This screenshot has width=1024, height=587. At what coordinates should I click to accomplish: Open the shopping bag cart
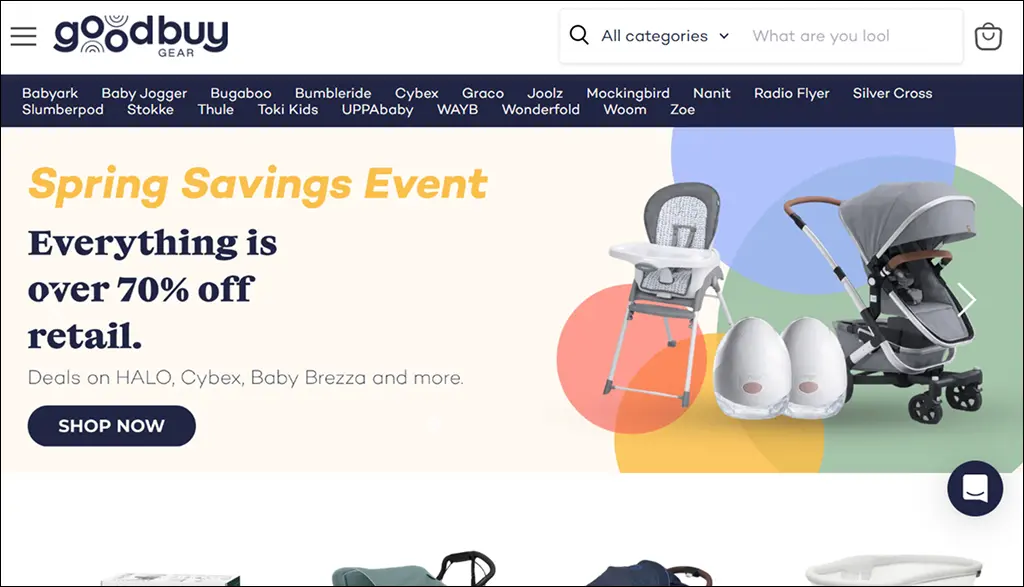pos(987,37)
